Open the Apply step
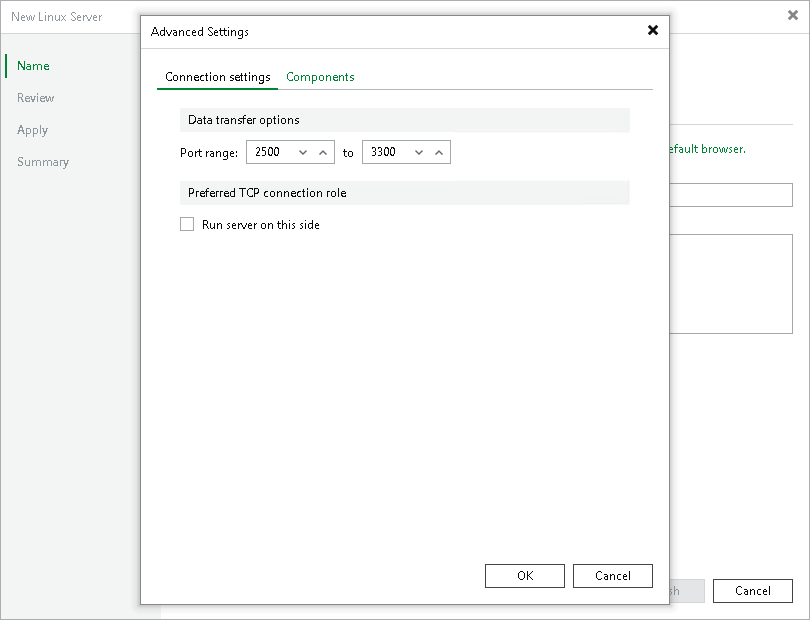810x620 pixels. (x=32, y=129)
